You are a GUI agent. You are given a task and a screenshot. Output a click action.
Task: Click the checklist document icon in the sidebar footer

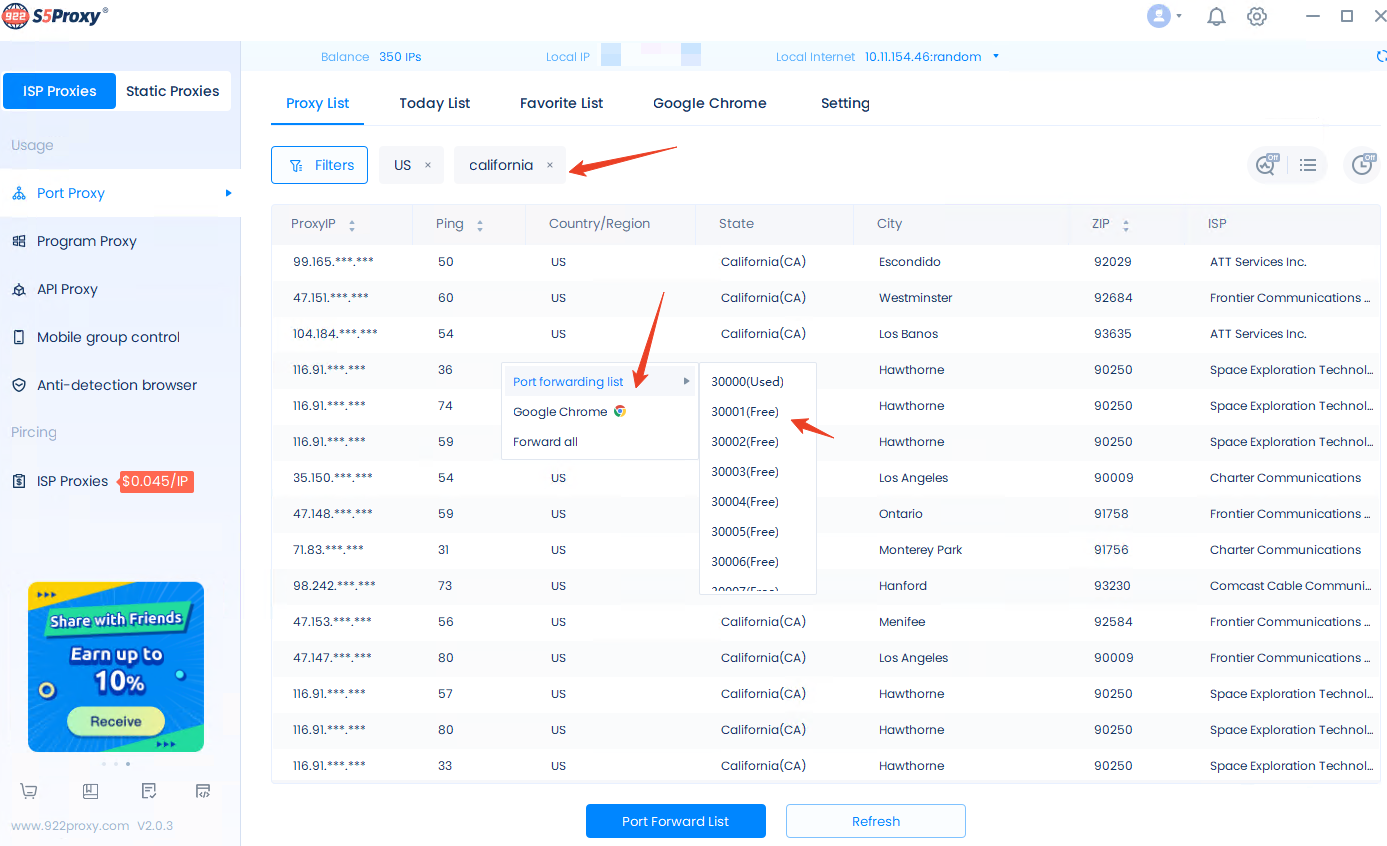(x=149, y=791)
